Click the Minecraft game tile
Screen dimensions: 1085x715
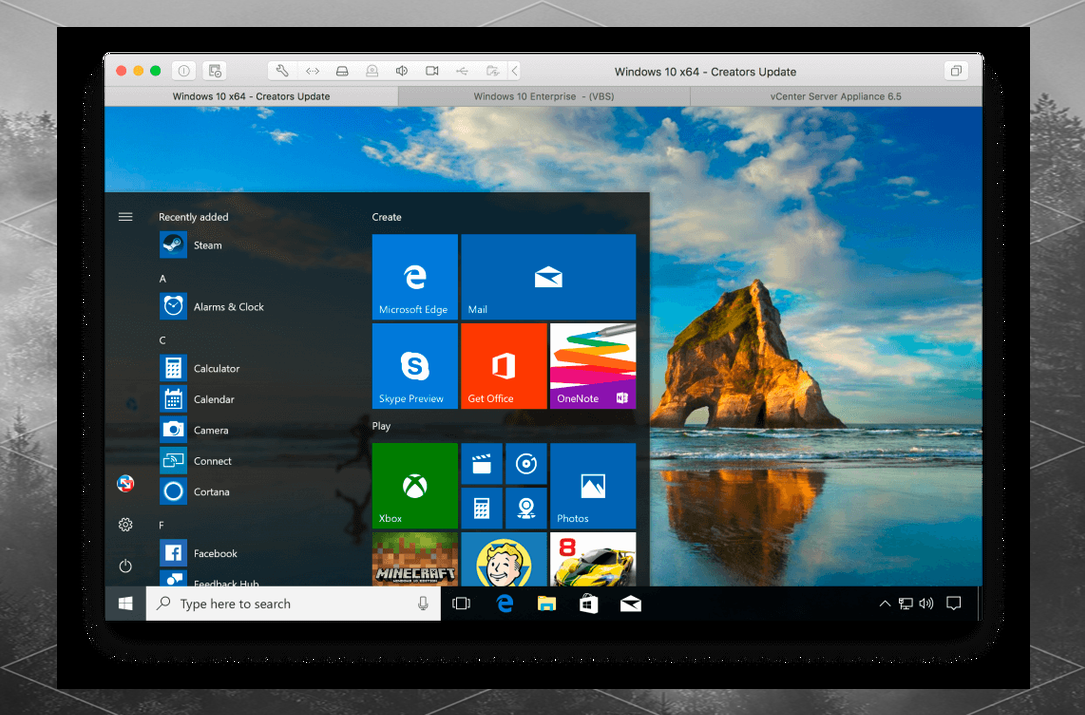pos(414,559)
